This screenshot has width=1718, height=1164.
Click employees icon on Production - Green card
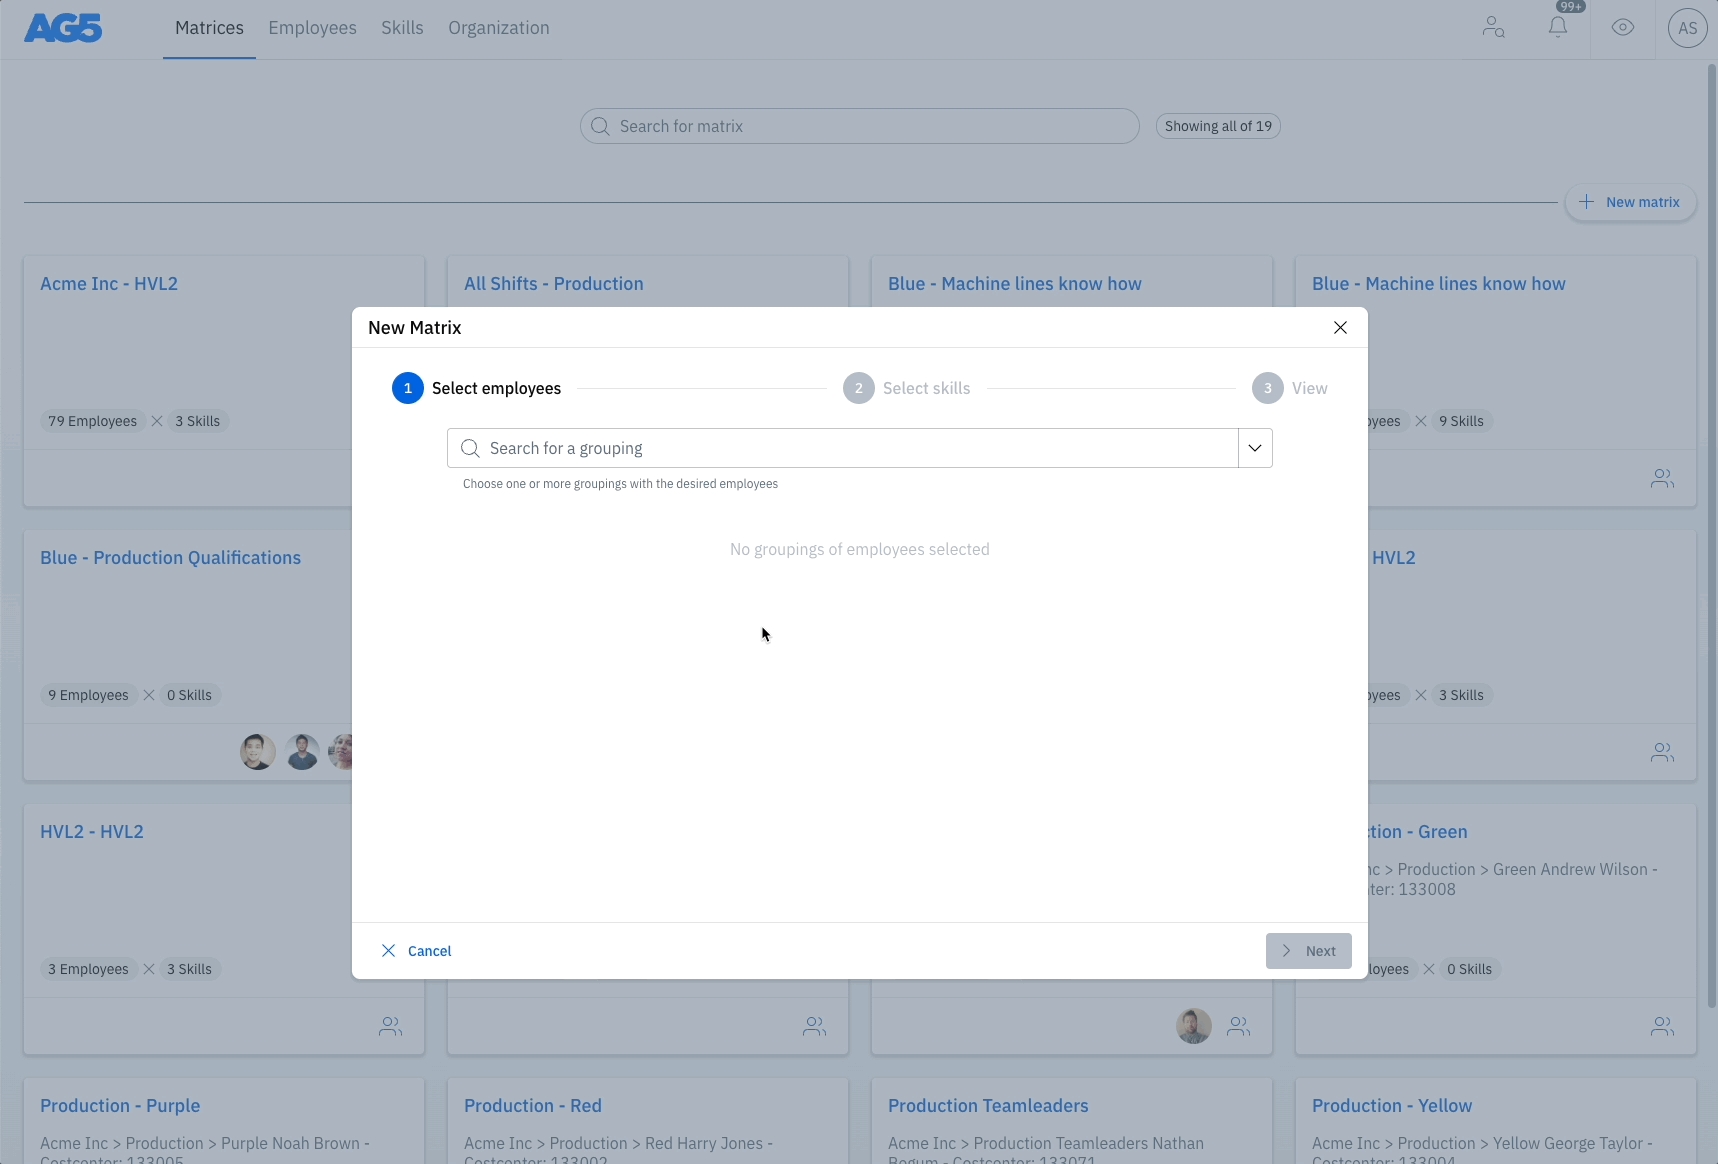(x=1662, y=1026)
